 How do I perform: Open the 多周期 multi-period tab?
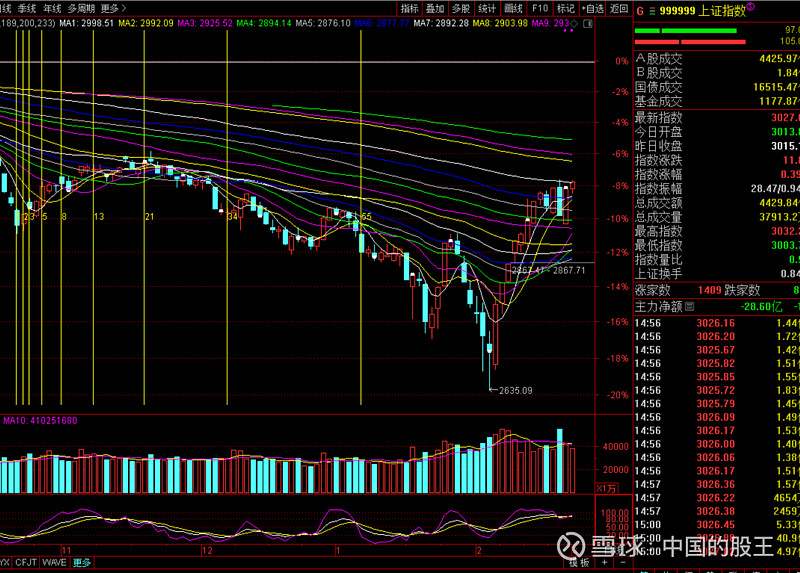(x=81, y=8)
